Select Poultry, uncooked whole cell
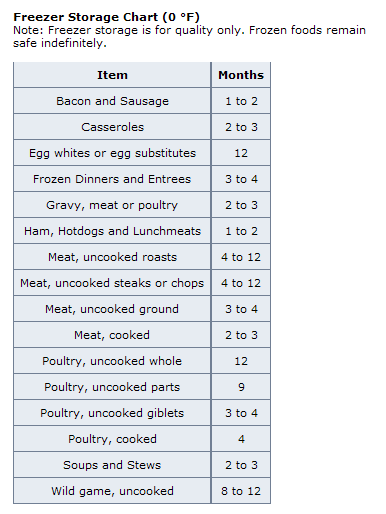The width and height of the screenshot is (386, 514). (x=112, y=361)
